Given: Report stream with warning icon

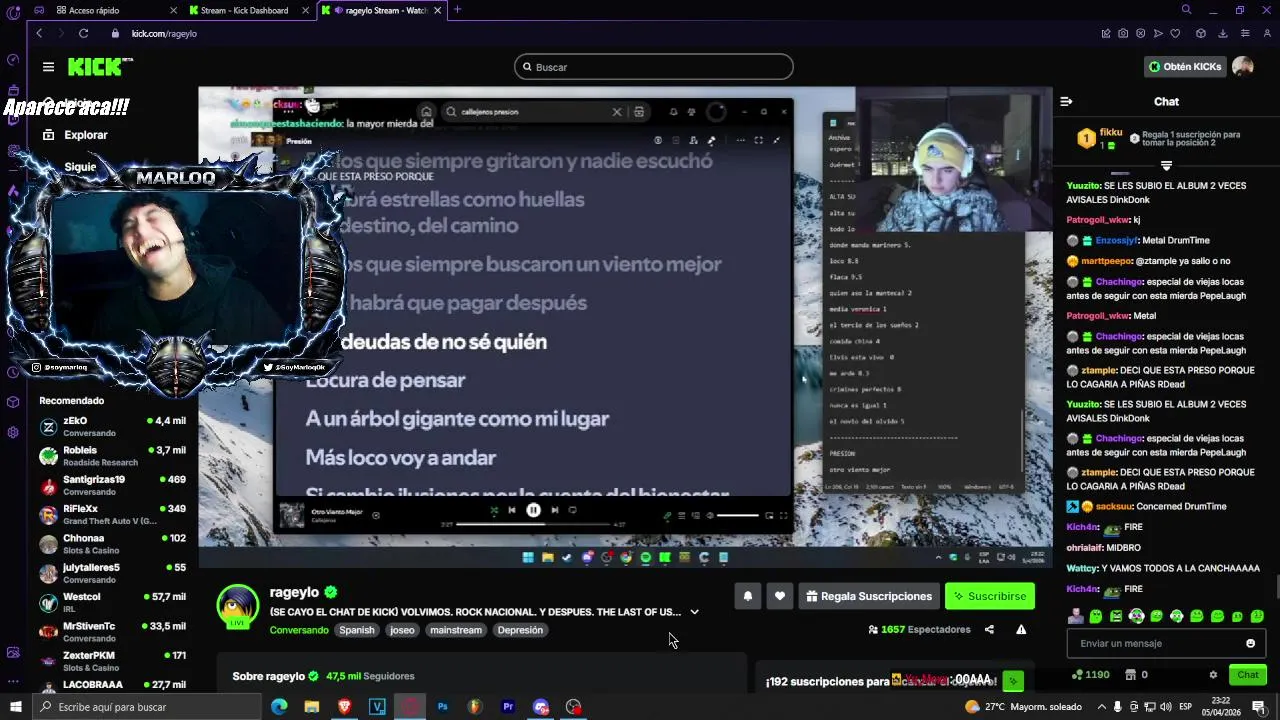Looking at the screenshot, I should tap(1021, 630).
